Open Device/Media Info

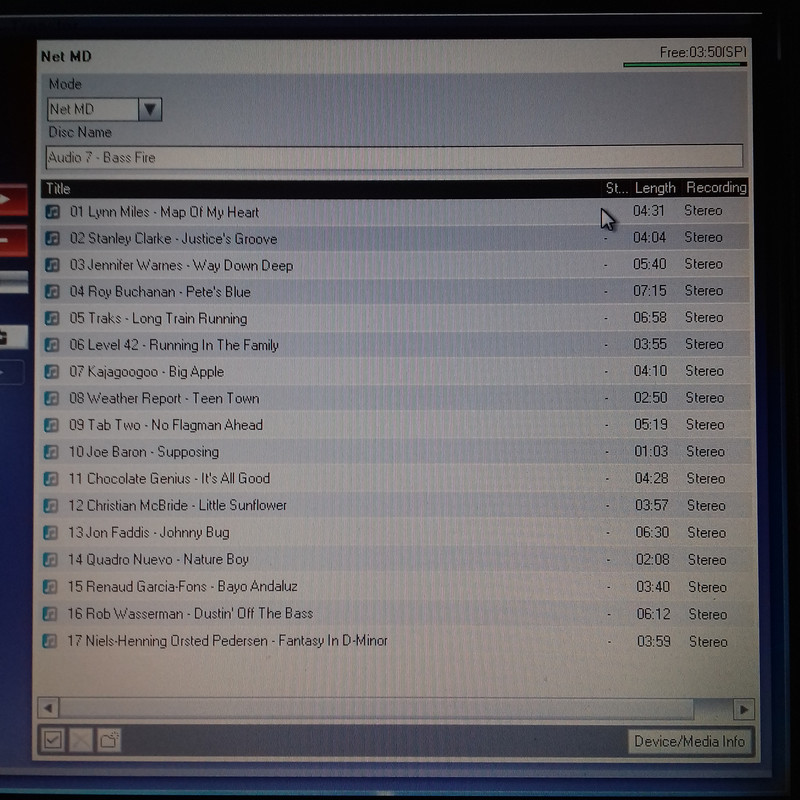click(690, 741)
